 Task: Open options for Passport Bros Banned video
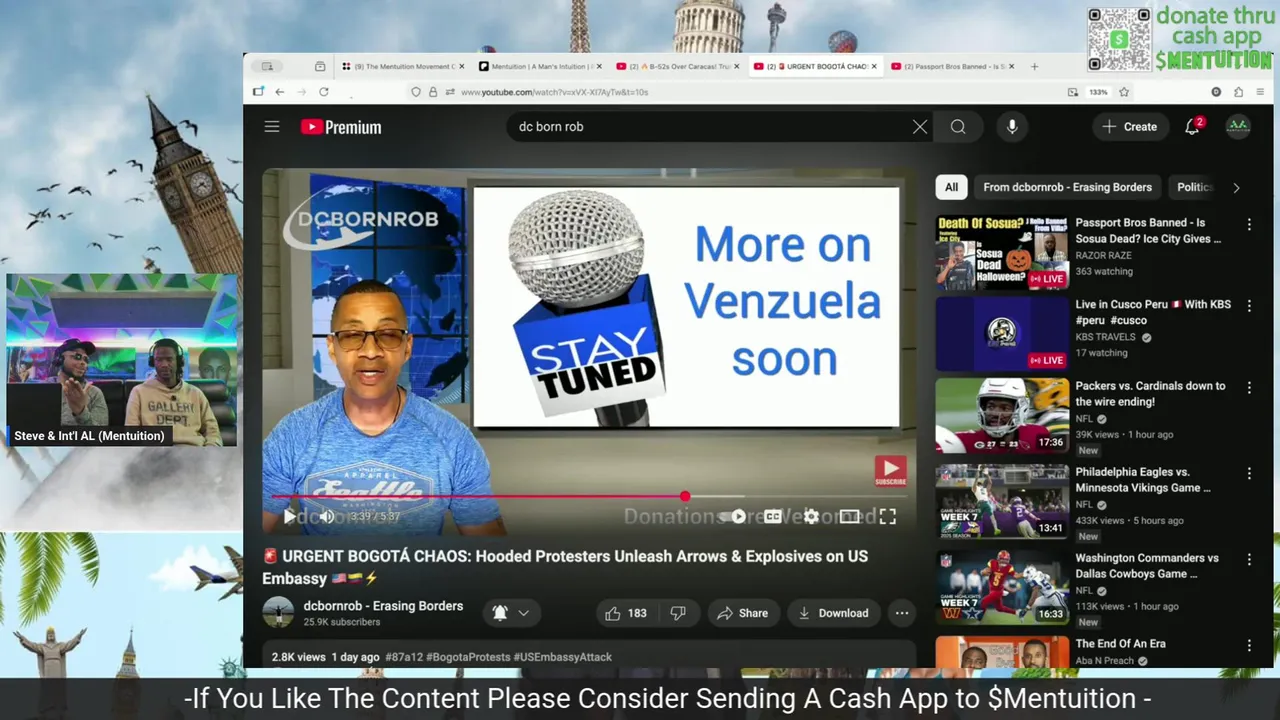pos(1248,225)
